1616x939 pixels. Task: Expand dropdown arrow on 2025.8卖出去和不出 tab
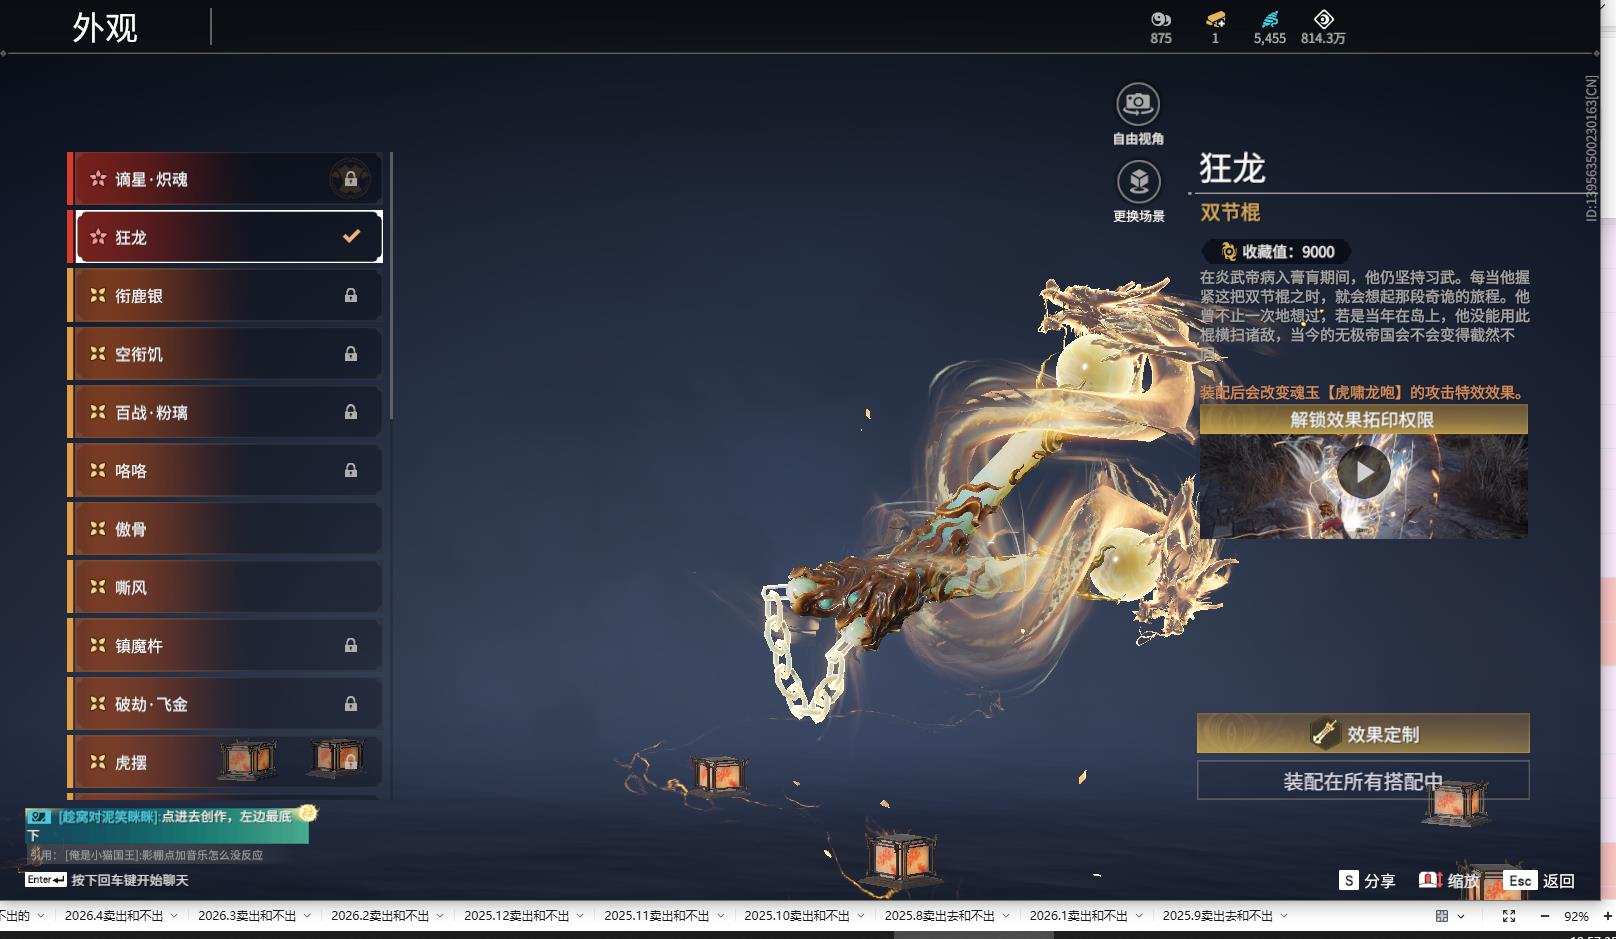(1006, 916)
